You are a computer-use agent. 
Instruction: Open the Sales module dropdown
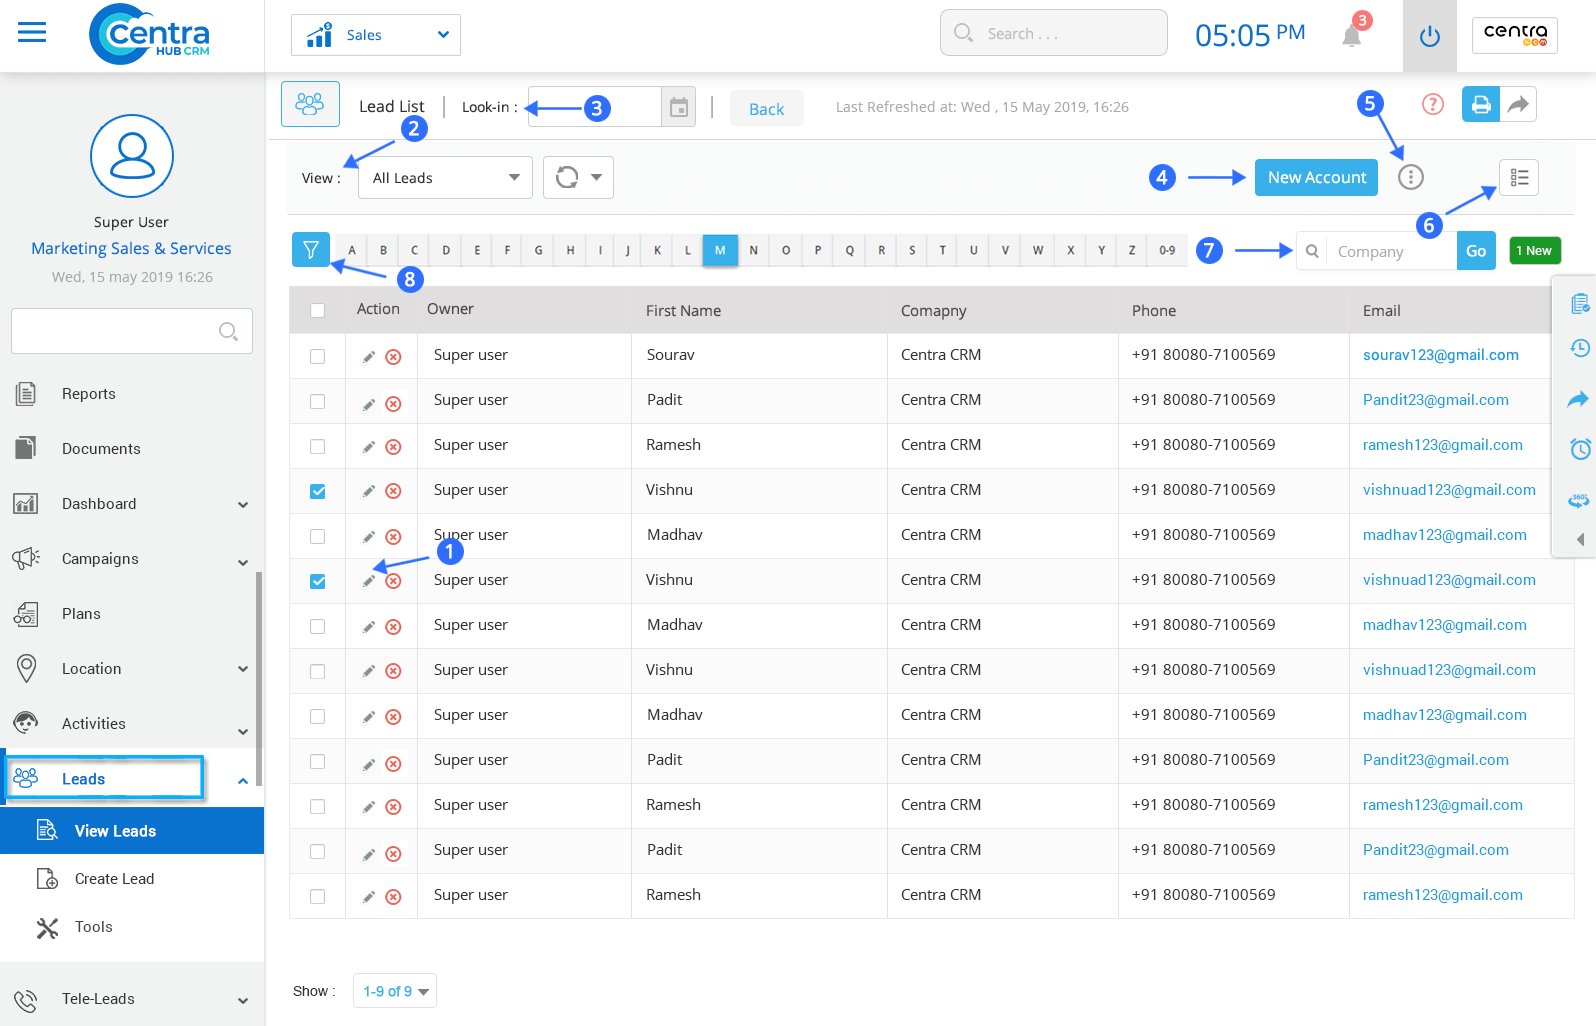pos(376,35)
